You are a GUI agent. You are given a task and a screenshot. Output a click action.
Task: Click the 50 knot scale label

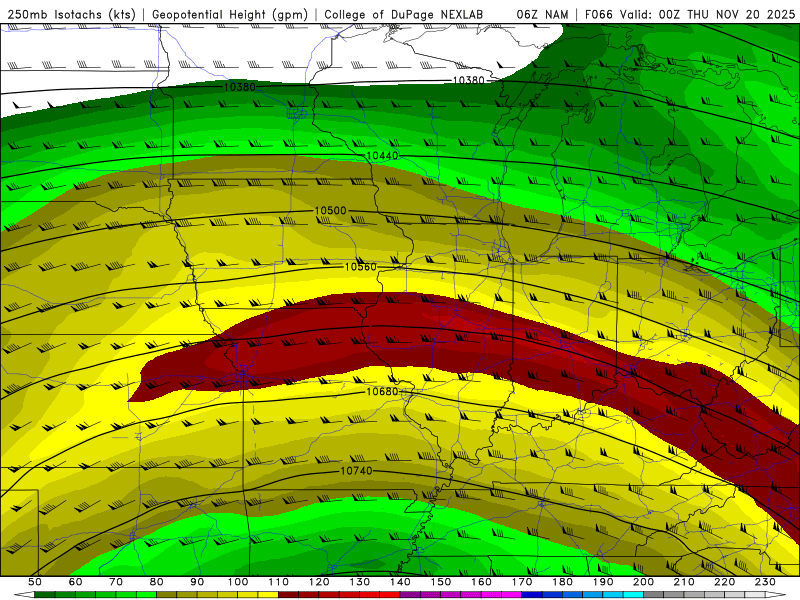click(35, 582)
